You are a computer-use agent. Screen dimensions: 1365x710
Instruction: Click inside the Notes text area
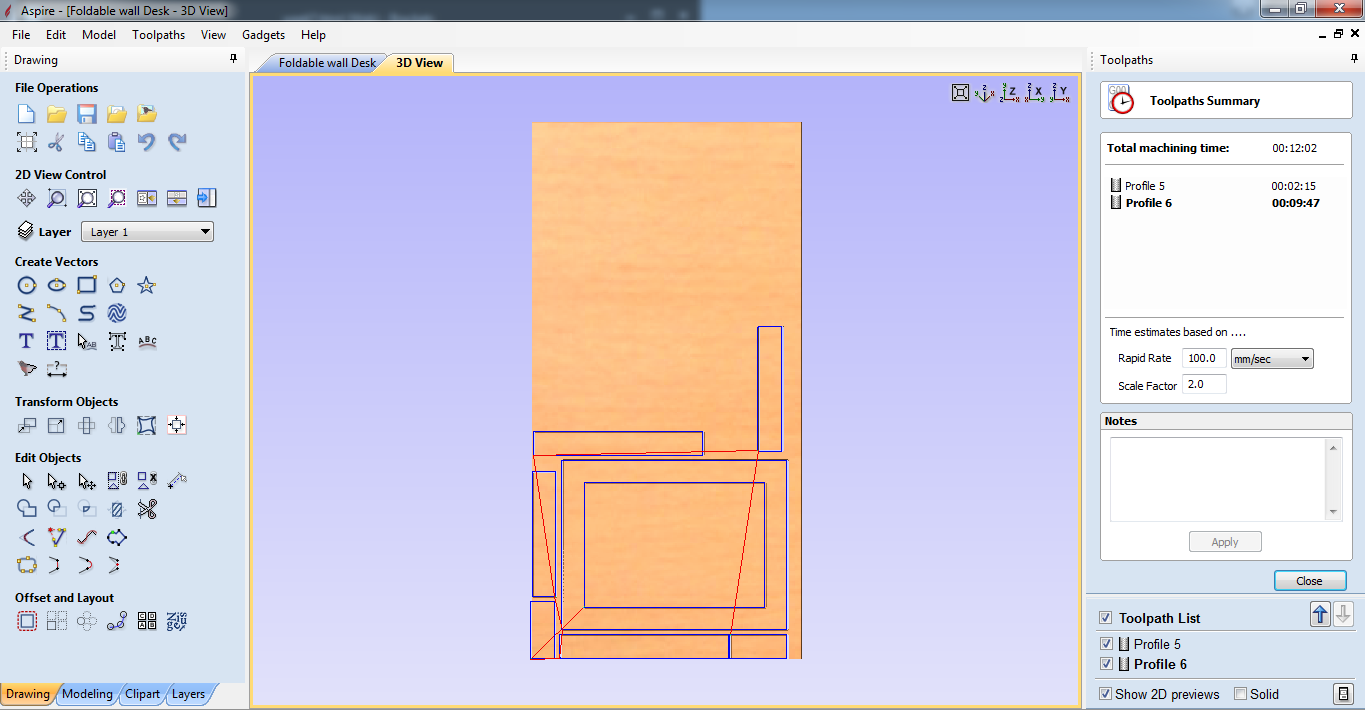[1217, 479]
